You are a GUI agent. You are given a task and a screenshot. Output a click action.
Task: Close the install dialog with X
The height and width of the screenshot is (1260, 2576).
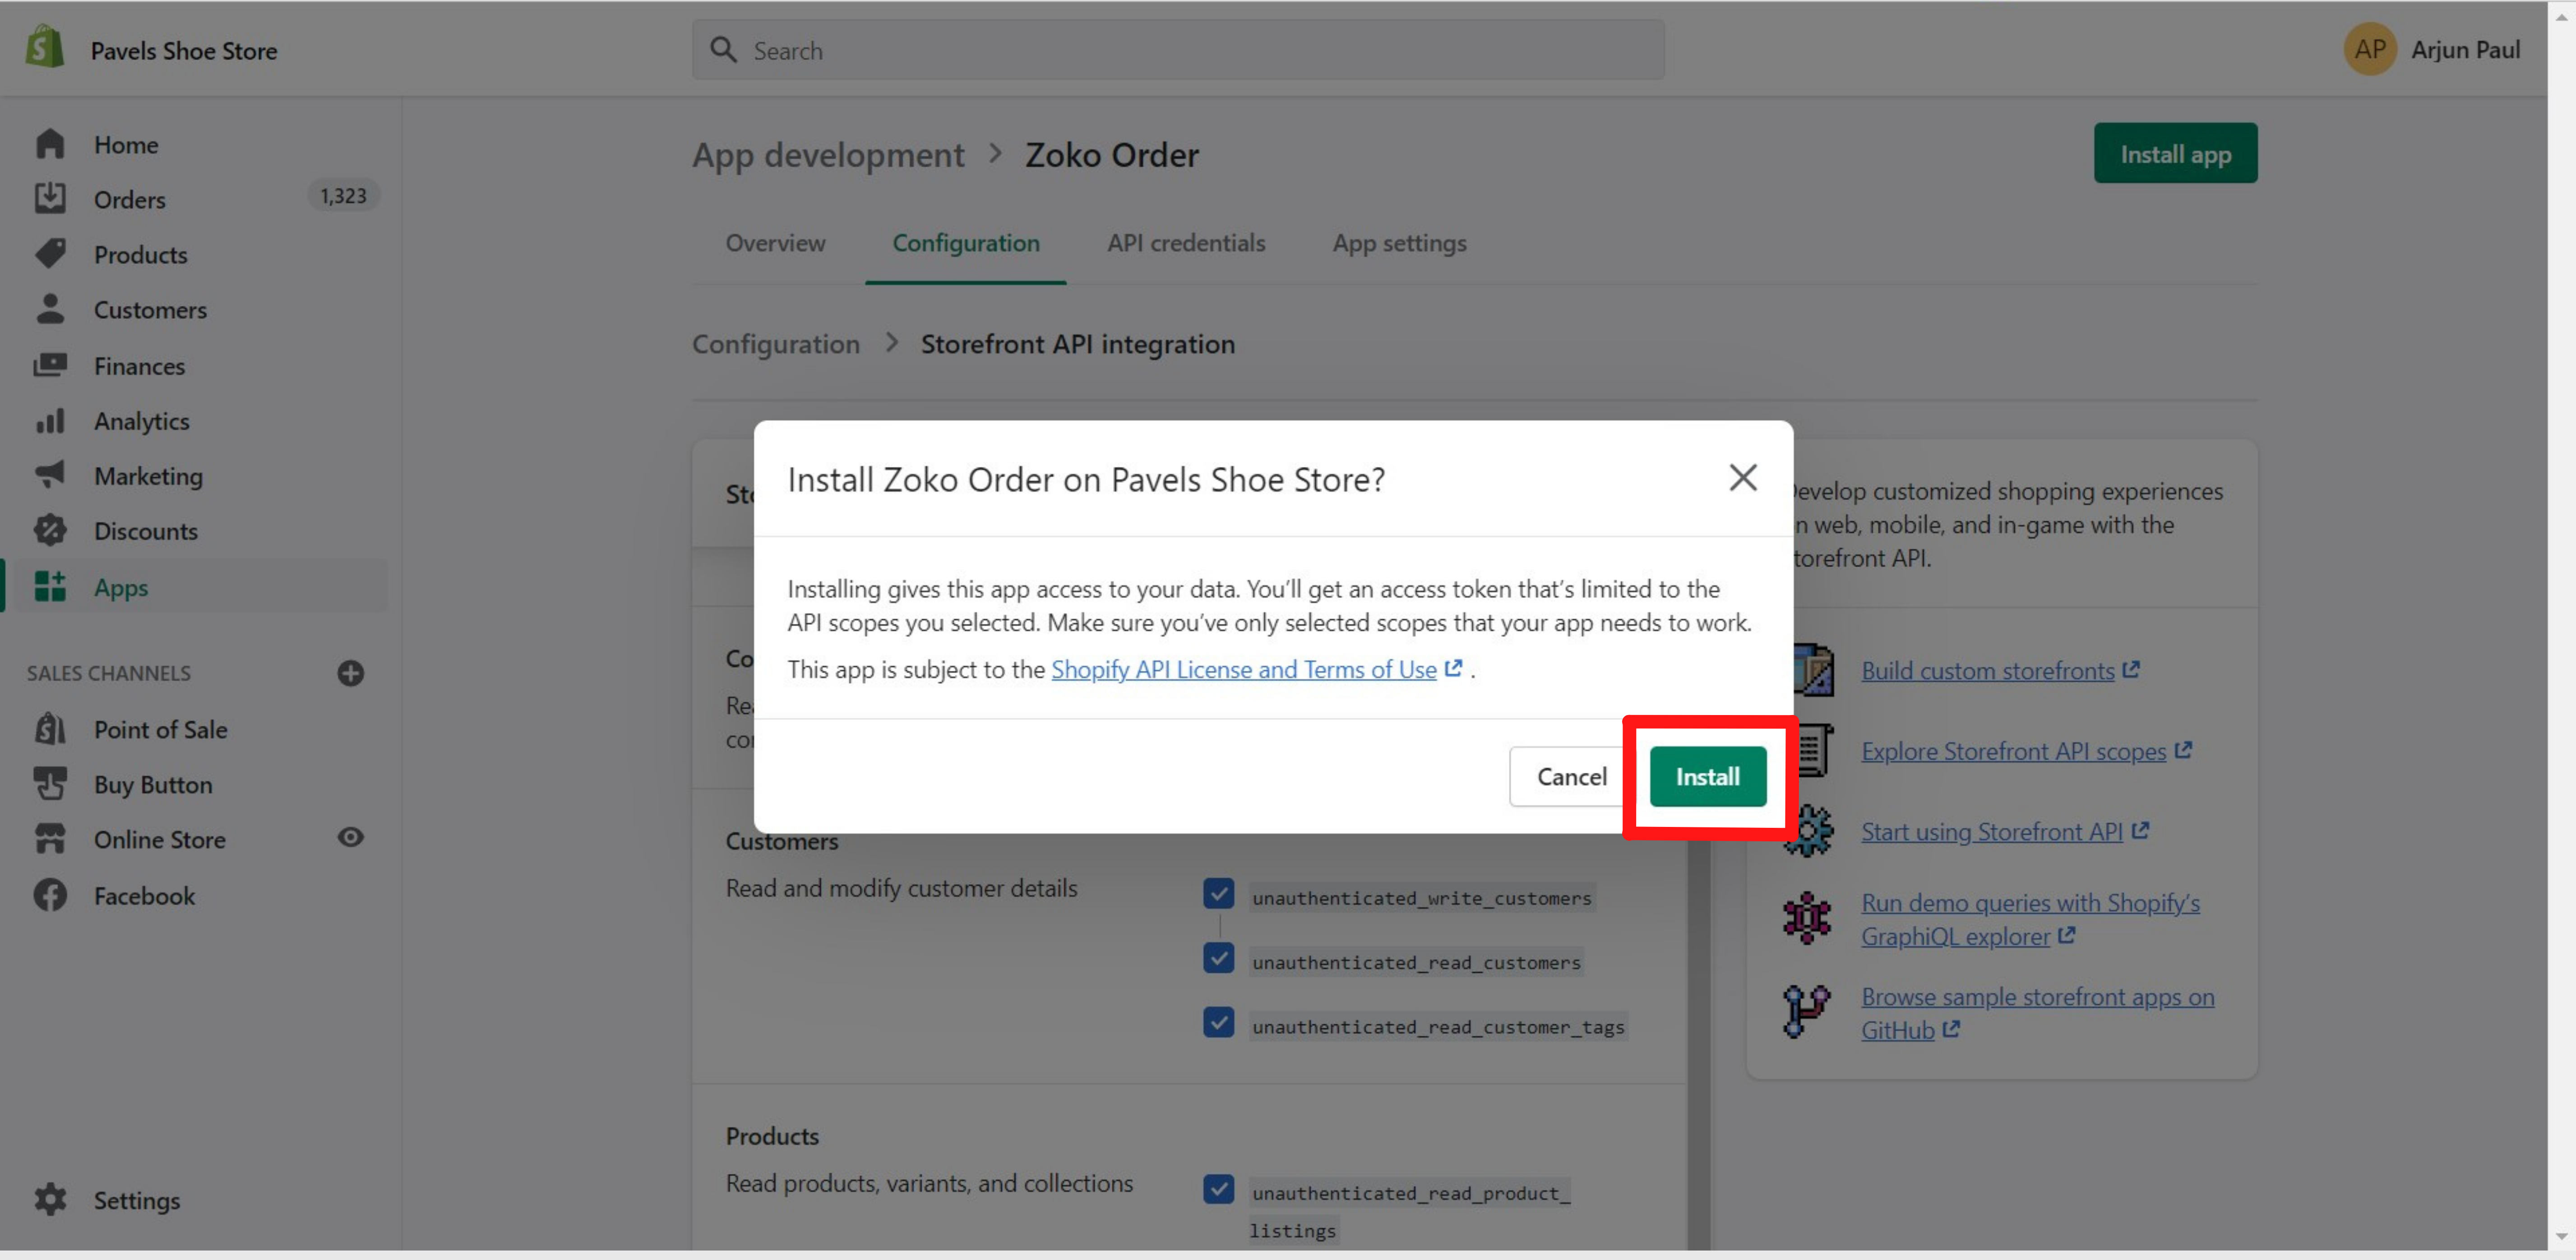coord(1743,478)
